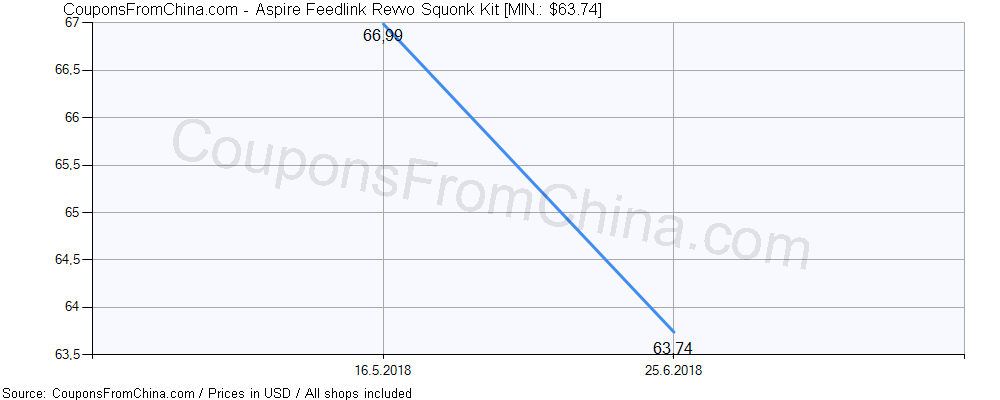Click the 66,5 y-axis label

66,71
